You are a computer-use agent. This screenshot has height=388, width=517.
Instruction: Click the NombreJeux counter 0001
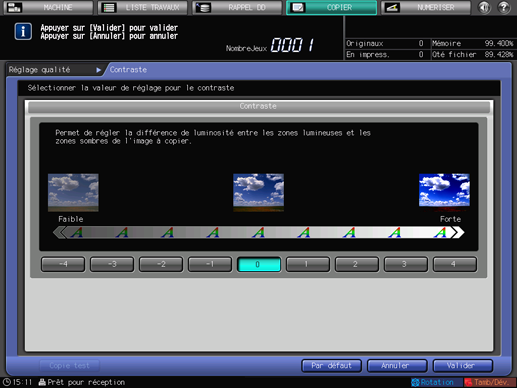(292, 45)
